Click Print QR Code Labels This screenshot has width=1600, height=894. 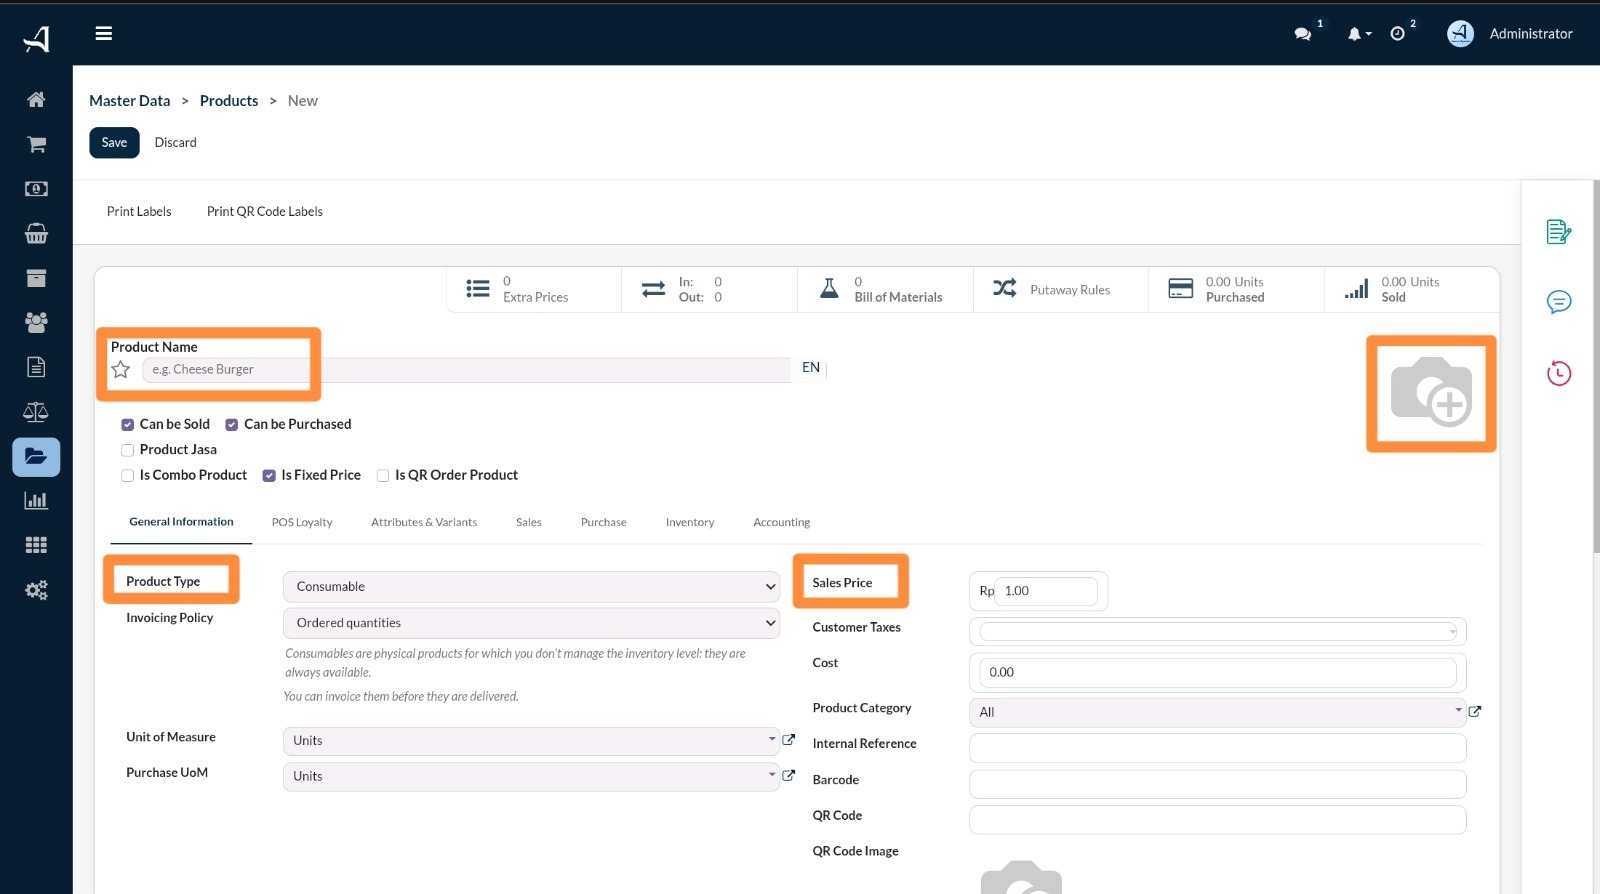pos(265,212)
